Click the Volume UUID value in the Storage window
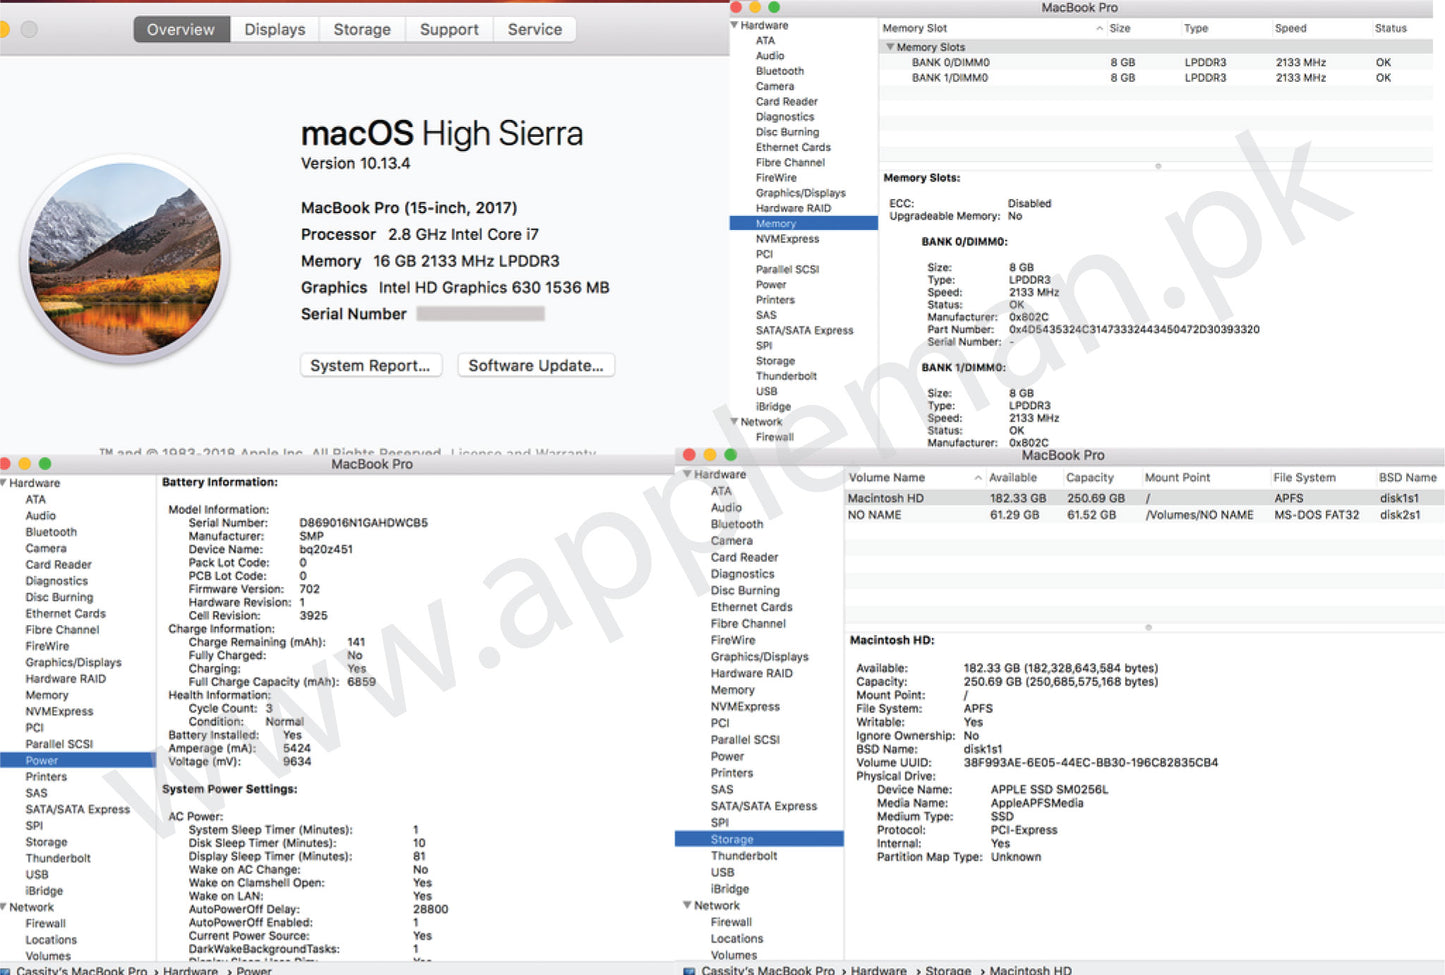 1090,763
